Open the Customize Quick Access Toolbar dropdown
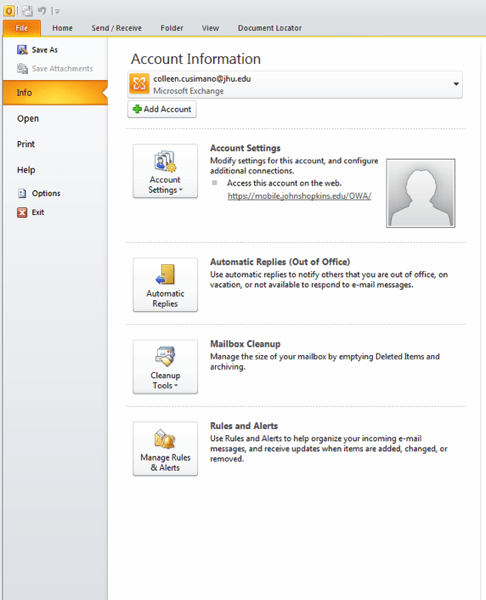This screenshot has height=600, width=486. point(56,11)
